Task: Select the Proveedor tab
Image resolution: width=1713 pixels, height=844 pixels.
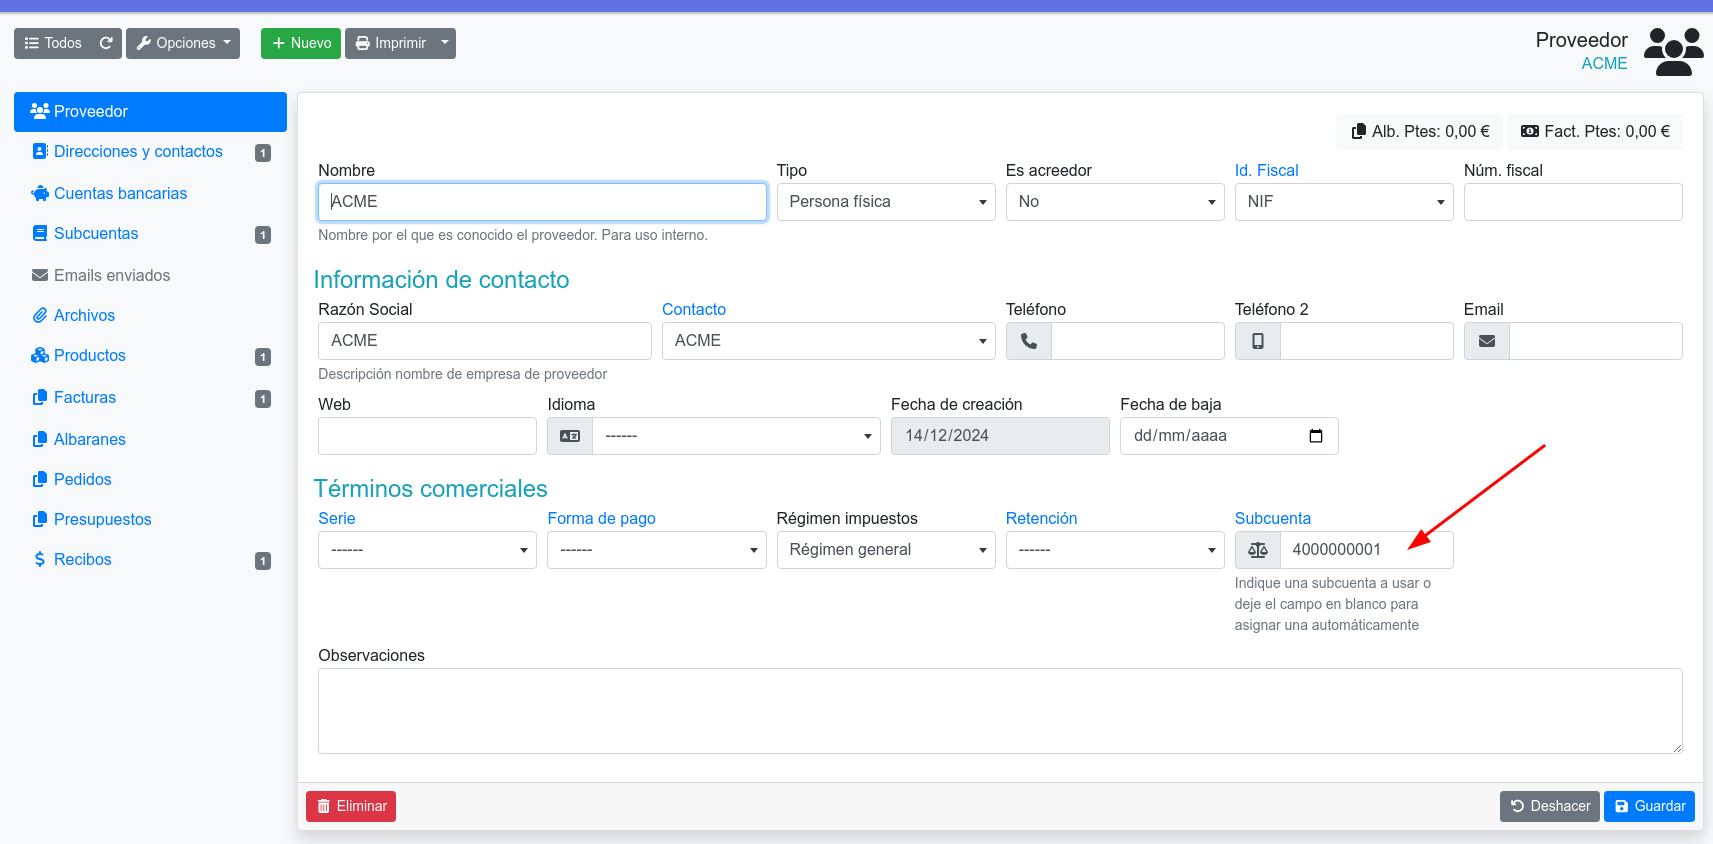Action: click(150, 112)
